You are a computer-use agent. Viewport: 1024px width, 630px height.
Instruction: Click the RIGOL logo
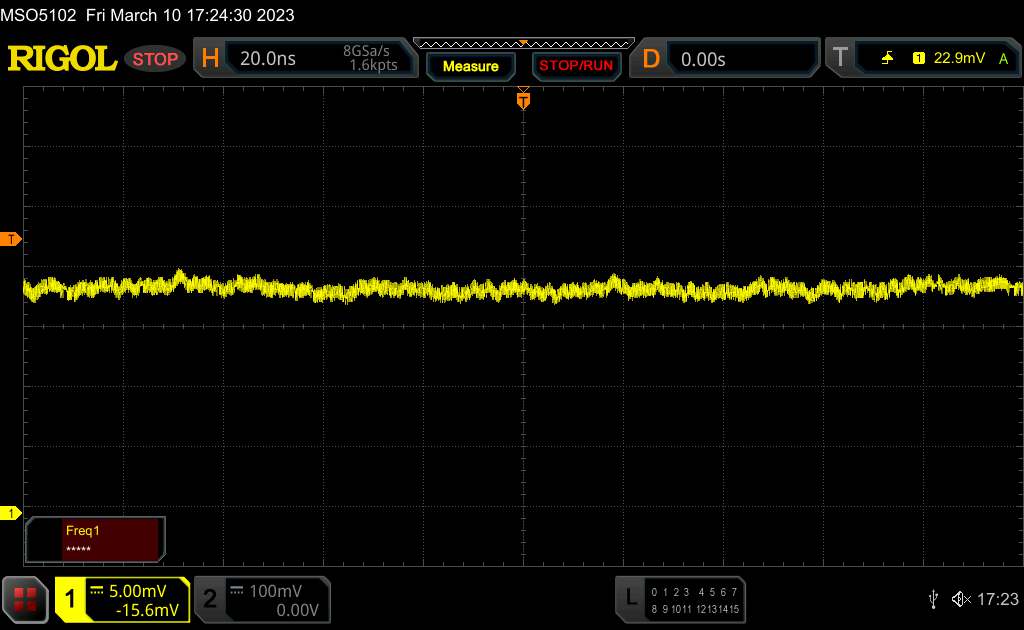coord(62,59)
